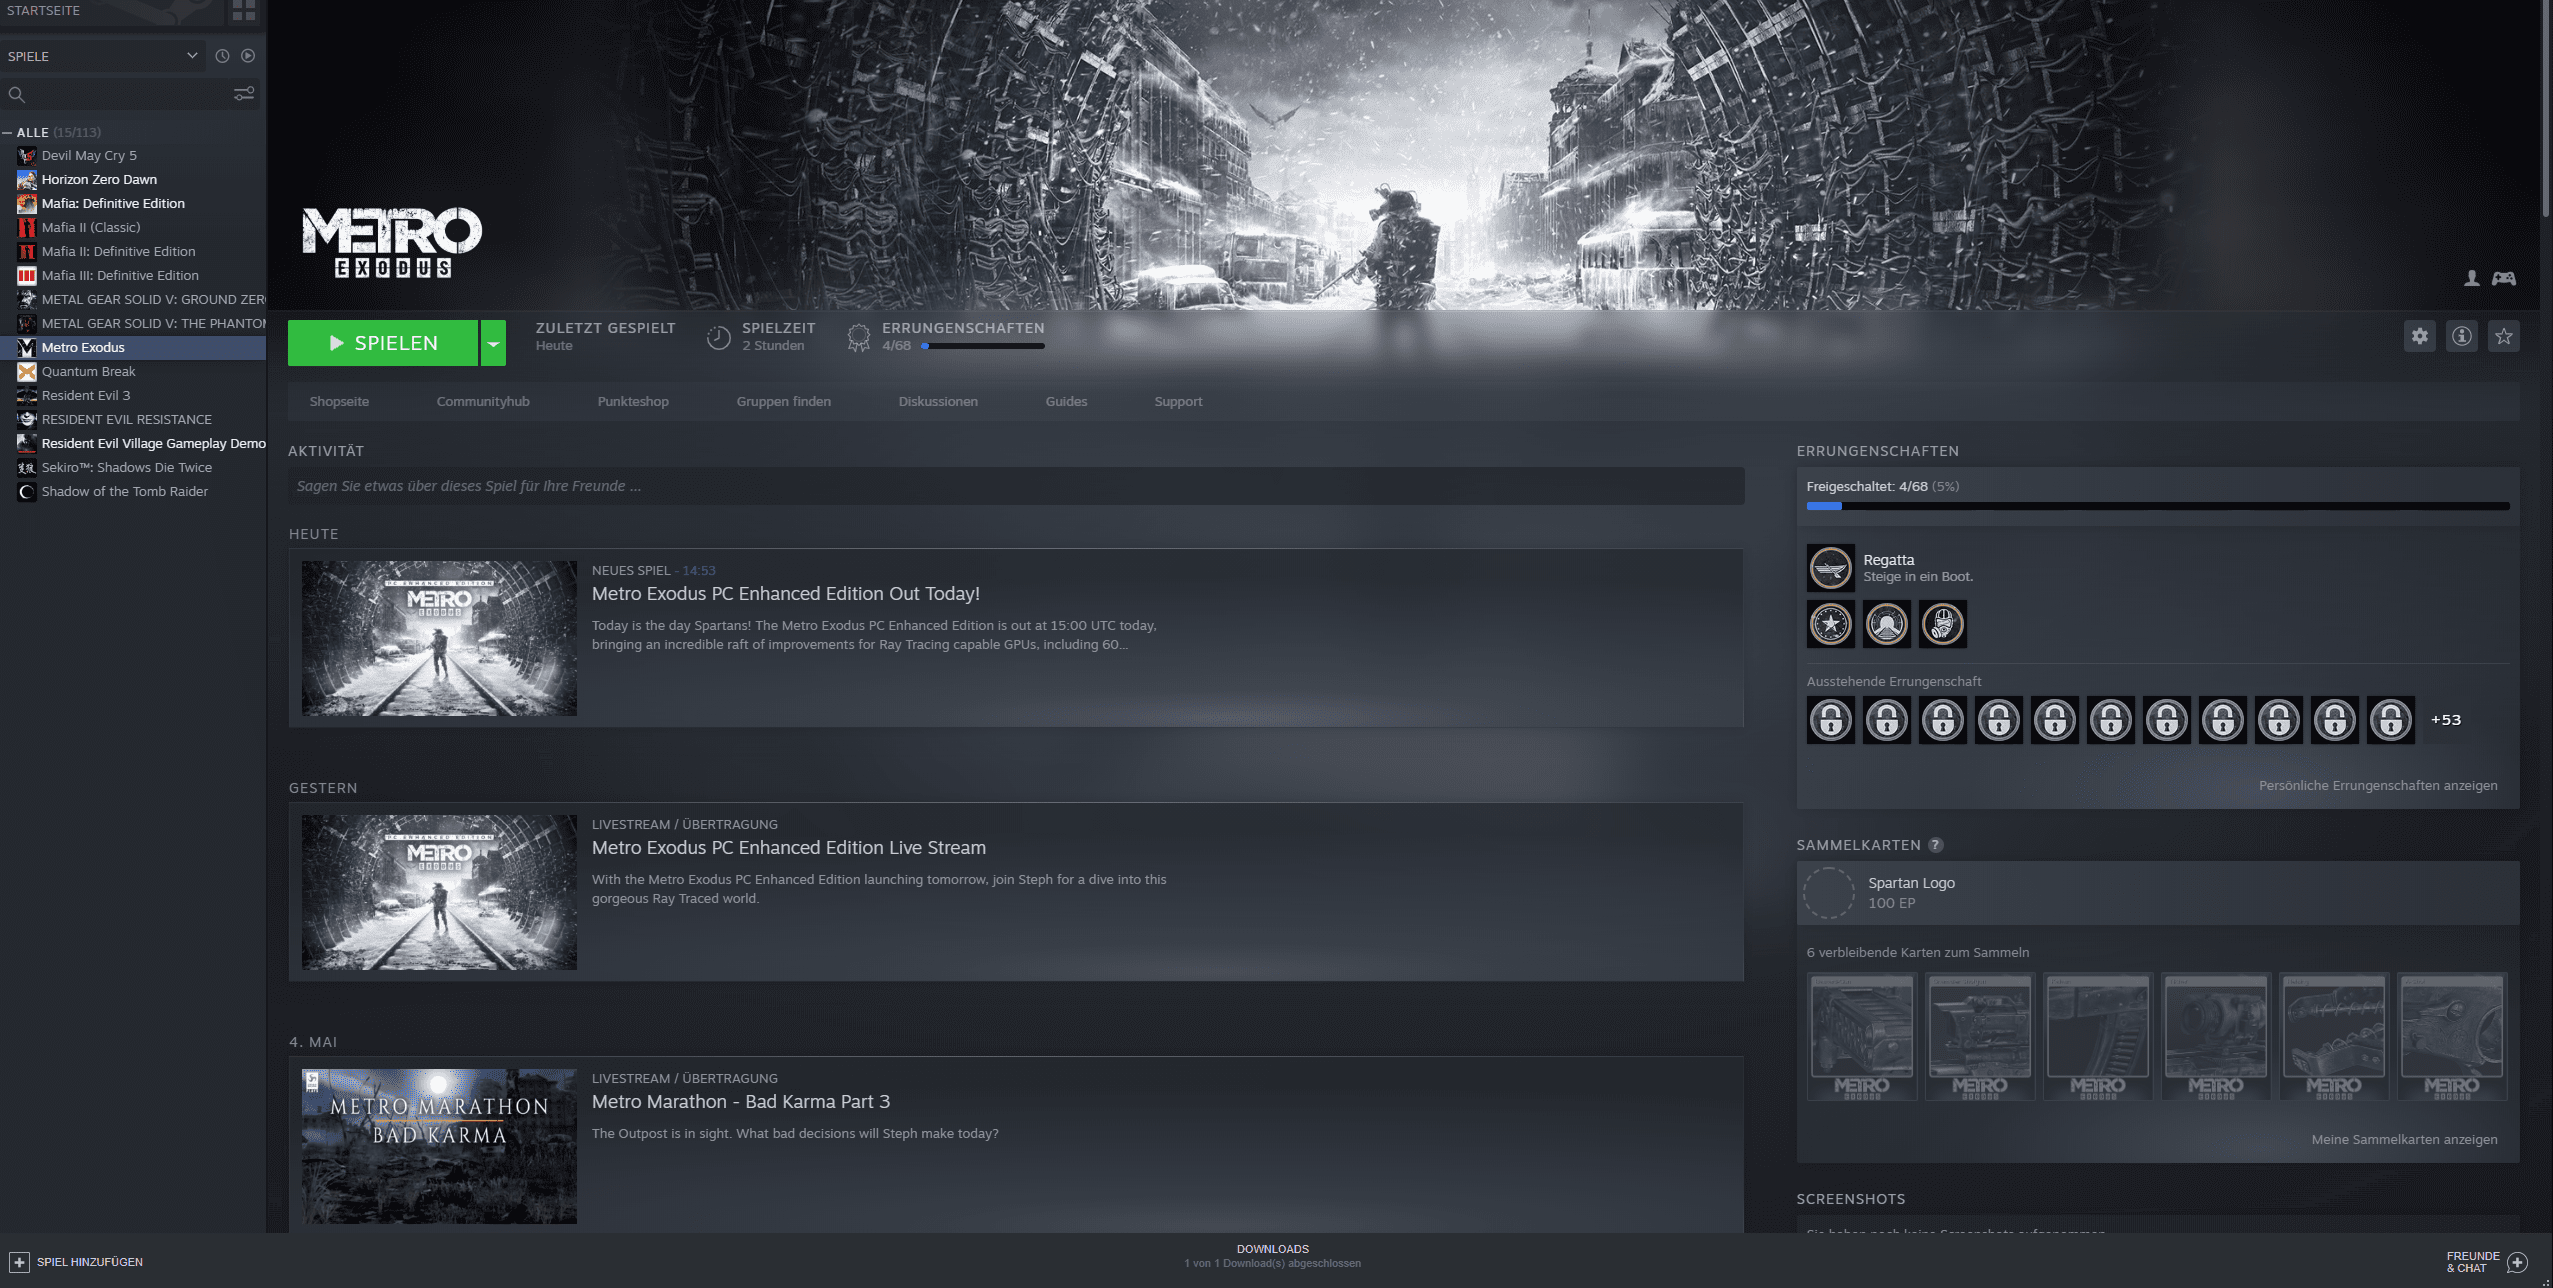Open Freunde & Chat plus icon
Viewport: 2553px width, 1288px height.
pyautogui.click(x=2518, y=1262)
